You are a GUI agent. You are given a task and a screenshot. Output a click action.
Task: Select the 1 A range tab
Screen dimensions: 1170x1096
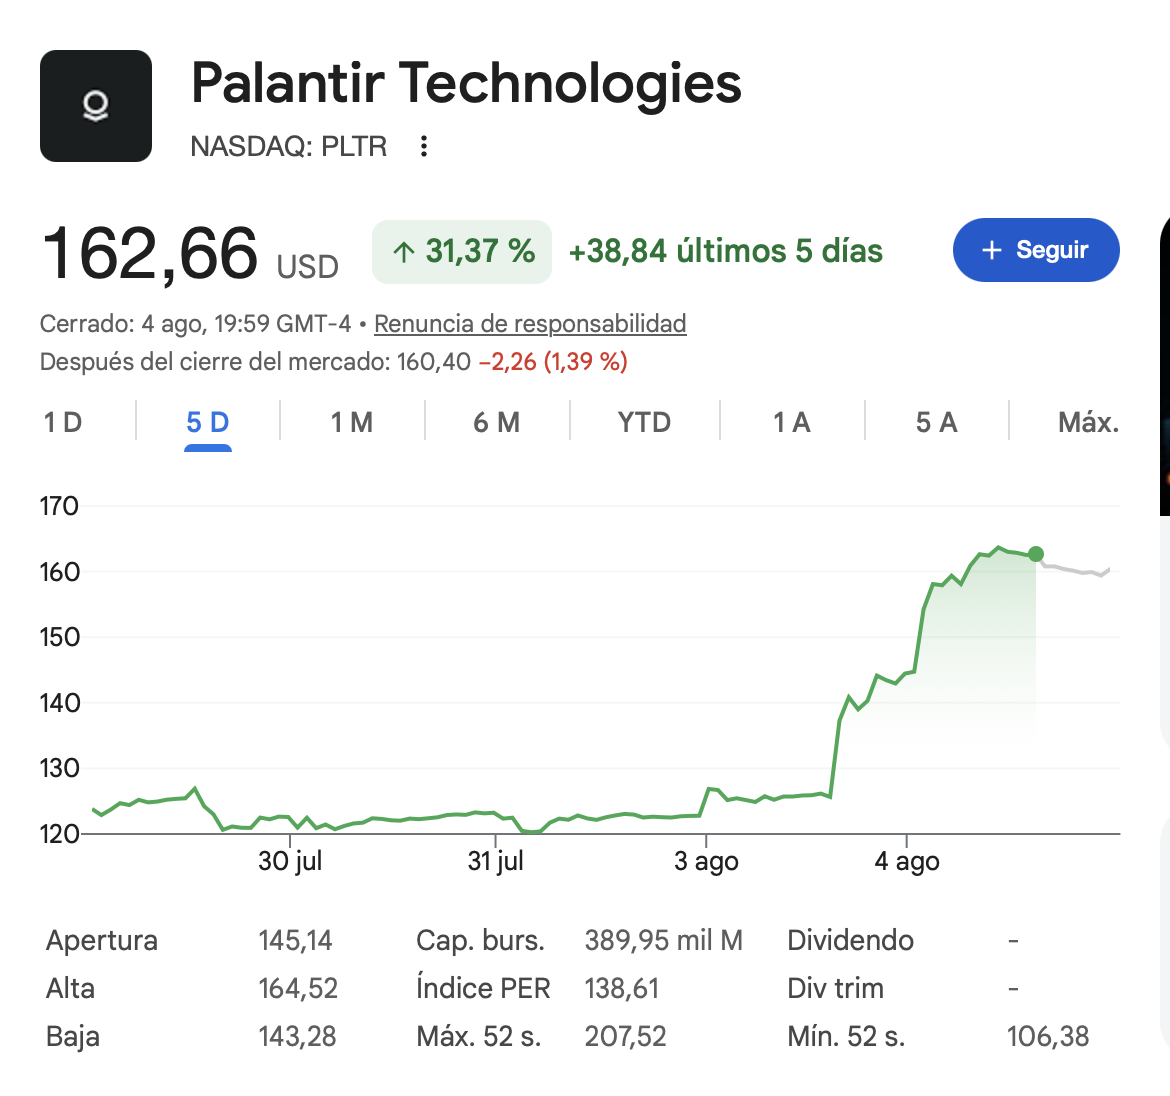coord(792,423)
